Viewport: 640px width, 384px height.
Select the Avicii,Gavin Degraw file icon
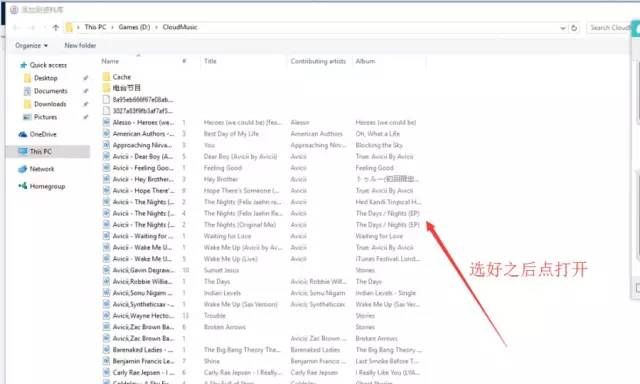[107, 270]
